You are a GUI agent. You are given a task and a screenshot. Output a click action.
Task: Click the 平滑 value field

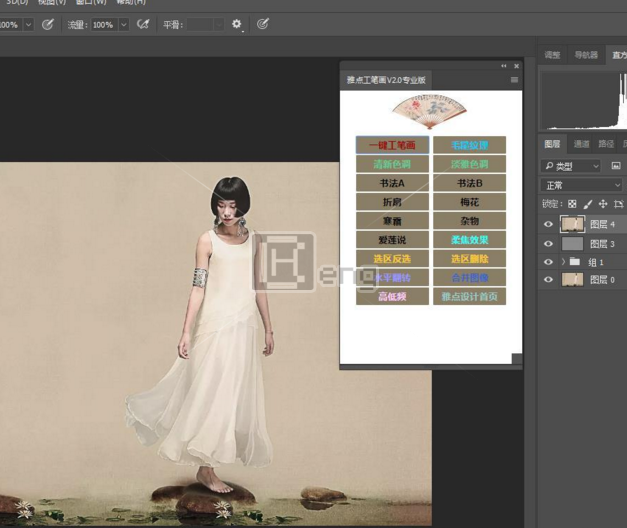[200, 25]
